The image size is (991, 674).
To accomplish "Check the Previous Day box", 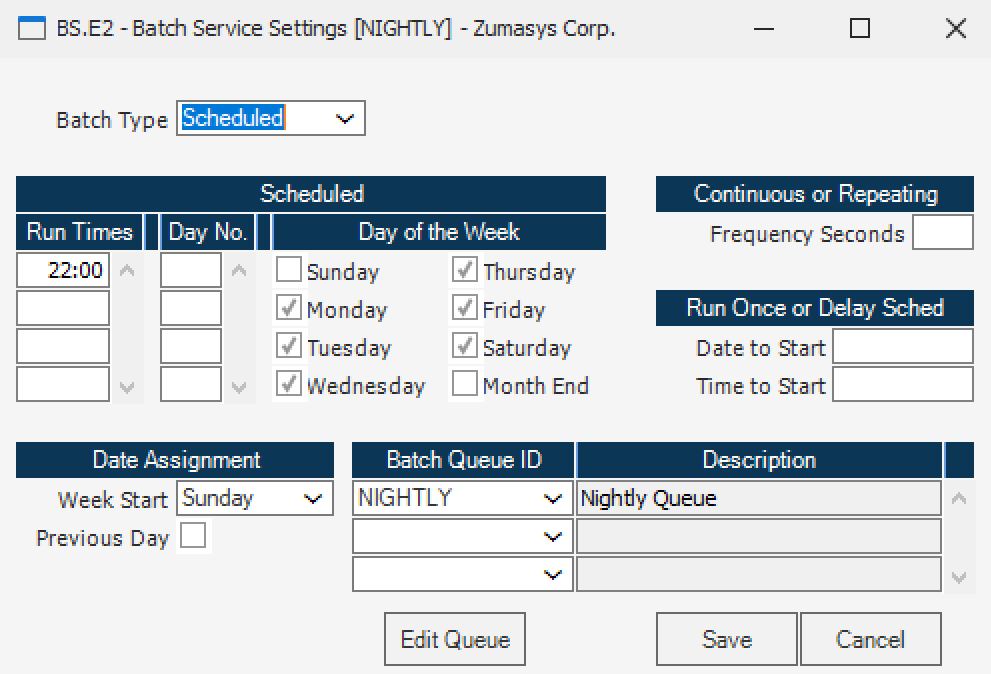I will 192,537.
